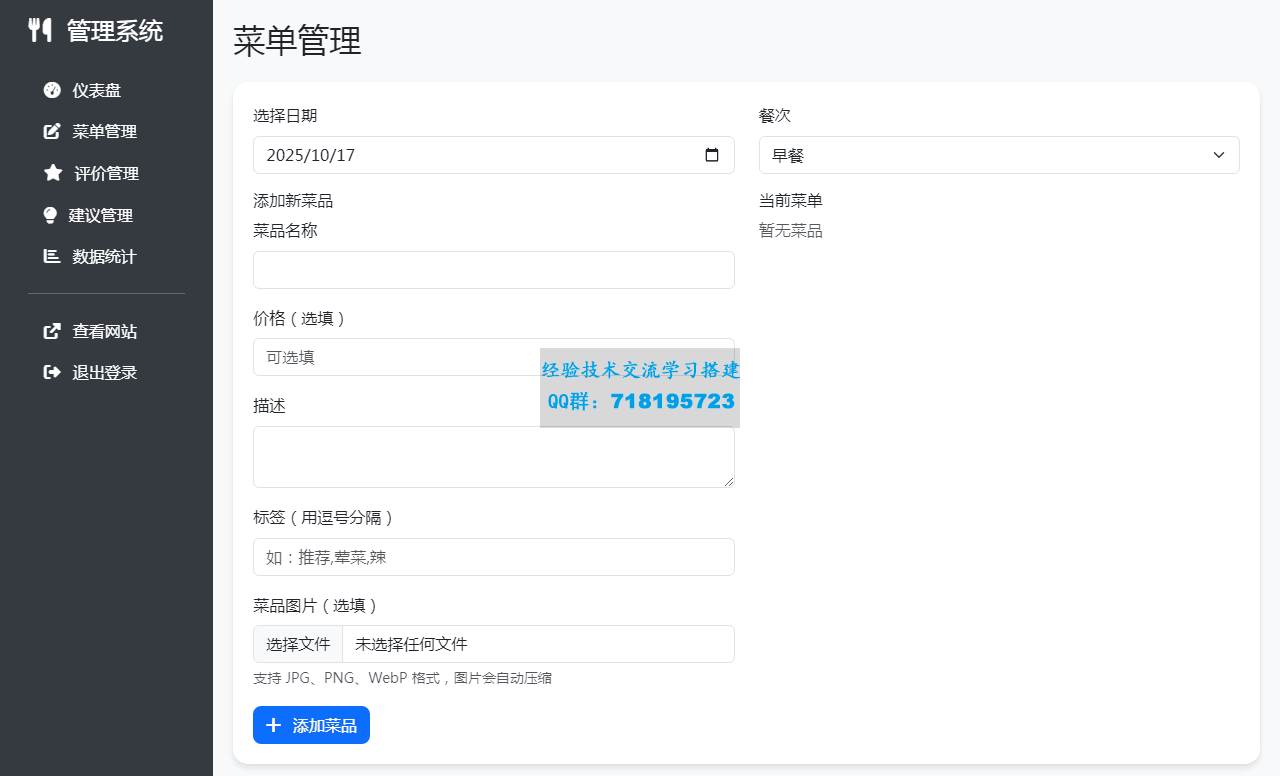
Task: Click the 价格 optional input field
Action: click(395, 357)
